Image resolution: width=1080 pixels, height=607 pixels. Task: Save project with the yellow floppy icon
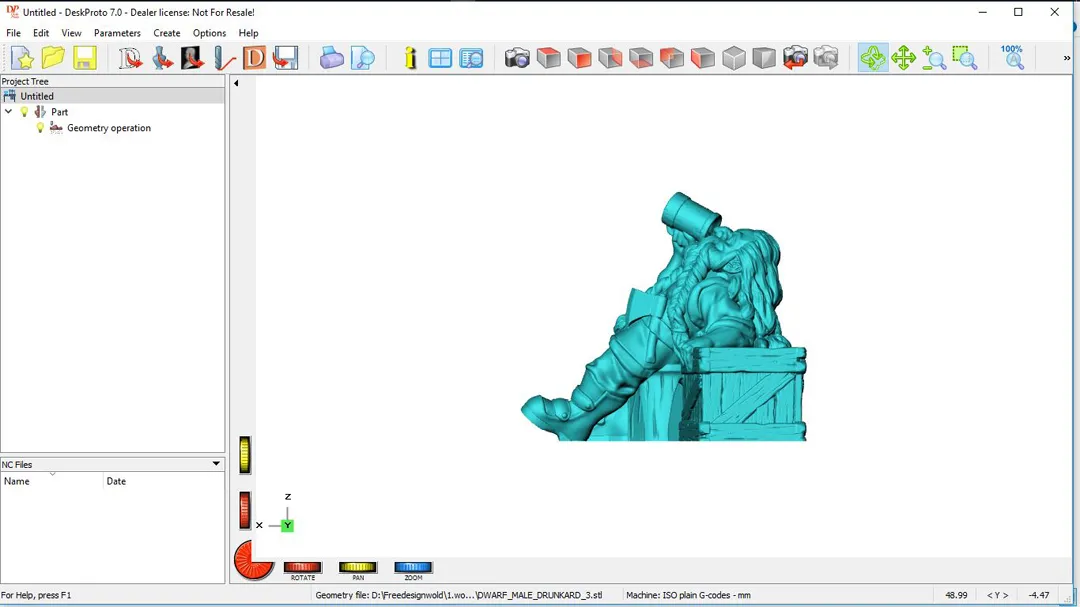coord(85,58)
